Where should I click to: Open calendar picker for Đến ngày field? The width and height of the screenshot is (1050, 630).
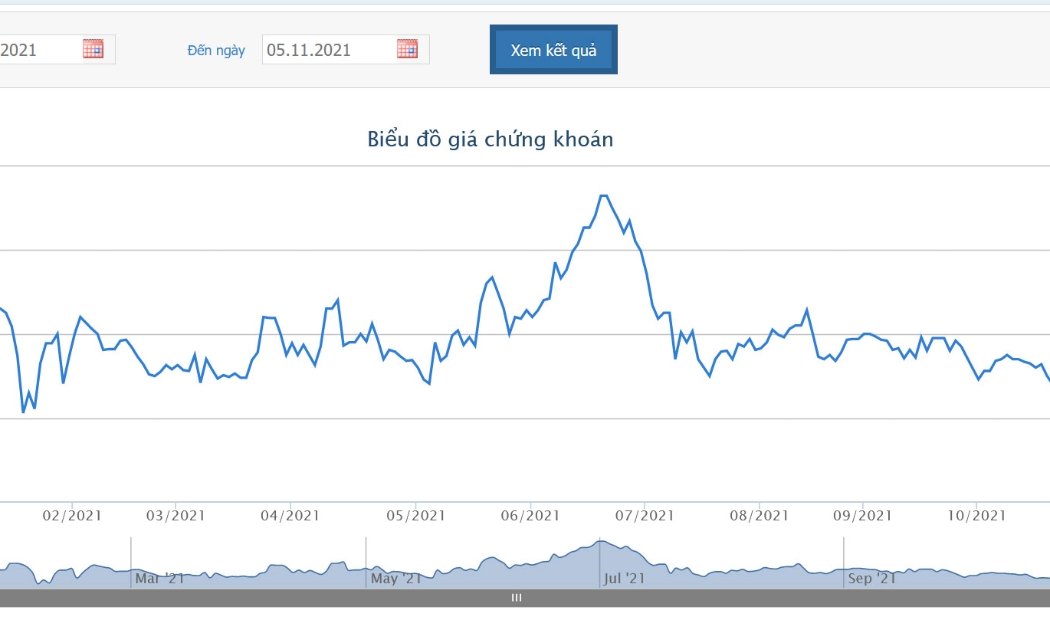407,49
